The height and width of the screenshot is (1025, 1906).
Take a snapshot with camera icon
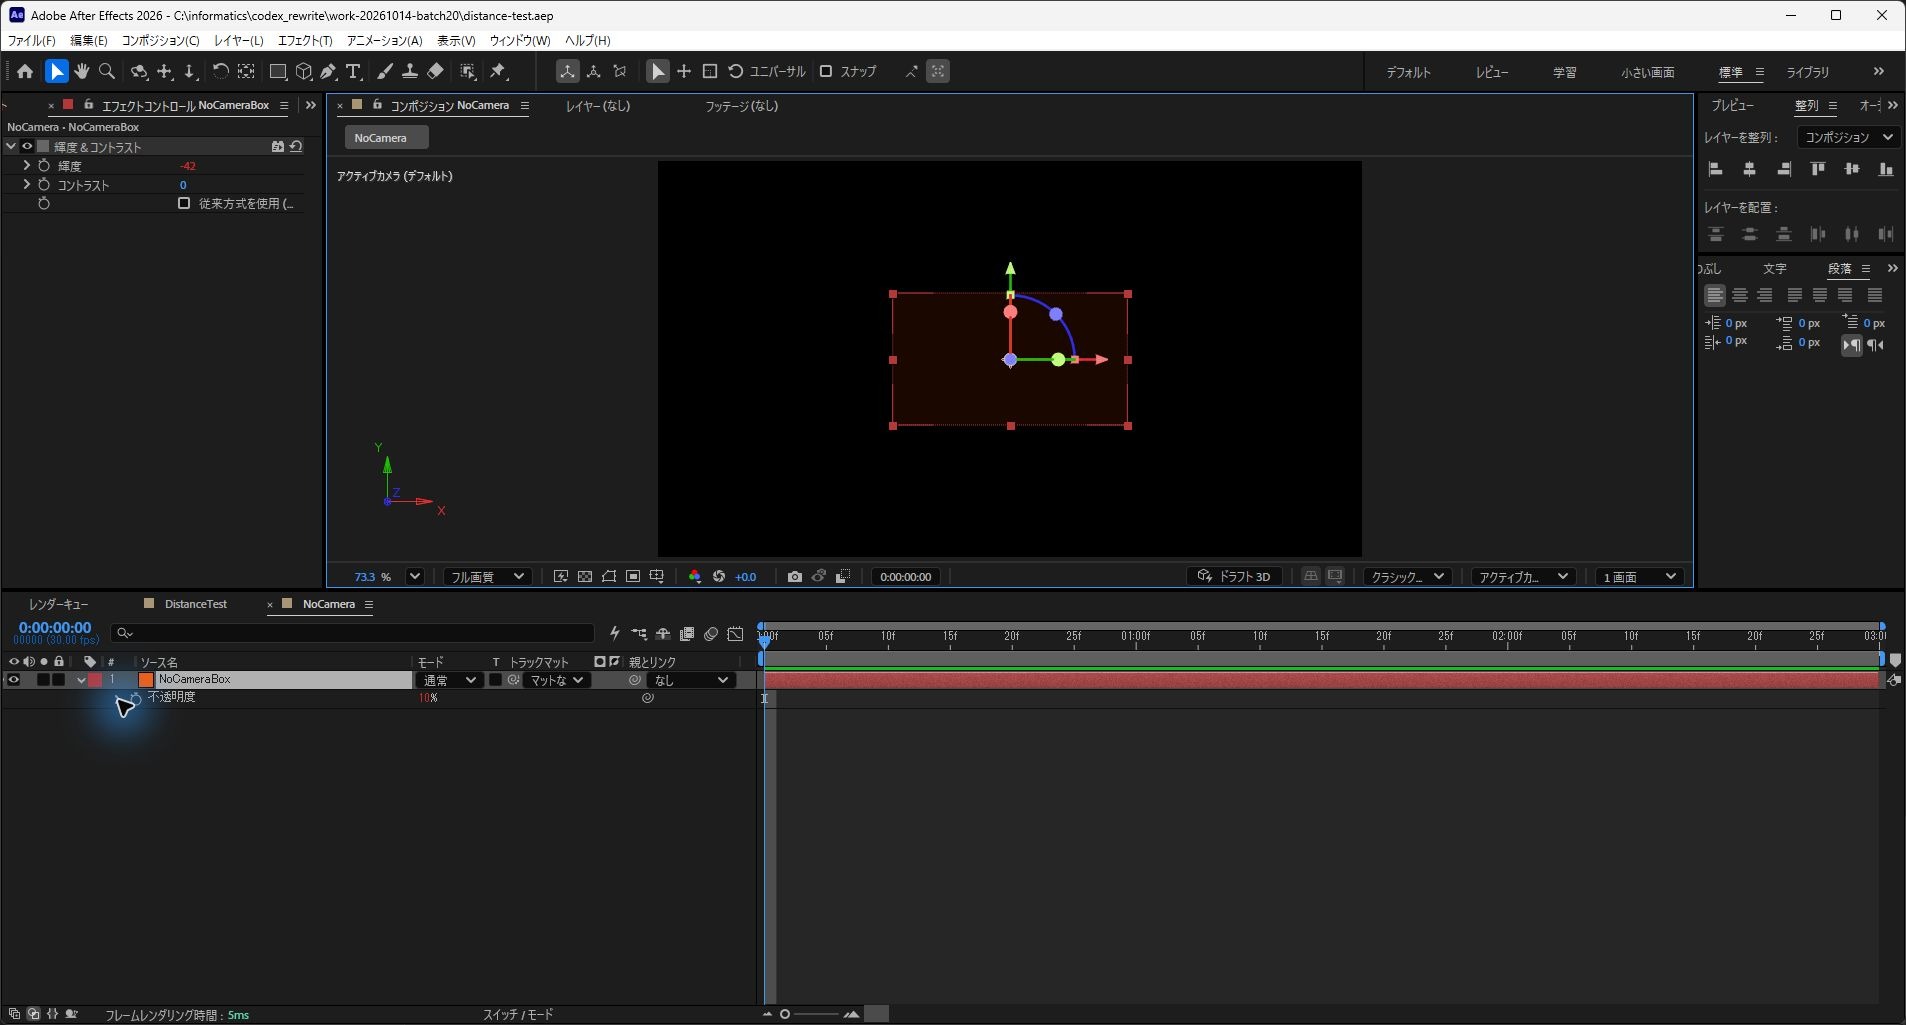794,577
